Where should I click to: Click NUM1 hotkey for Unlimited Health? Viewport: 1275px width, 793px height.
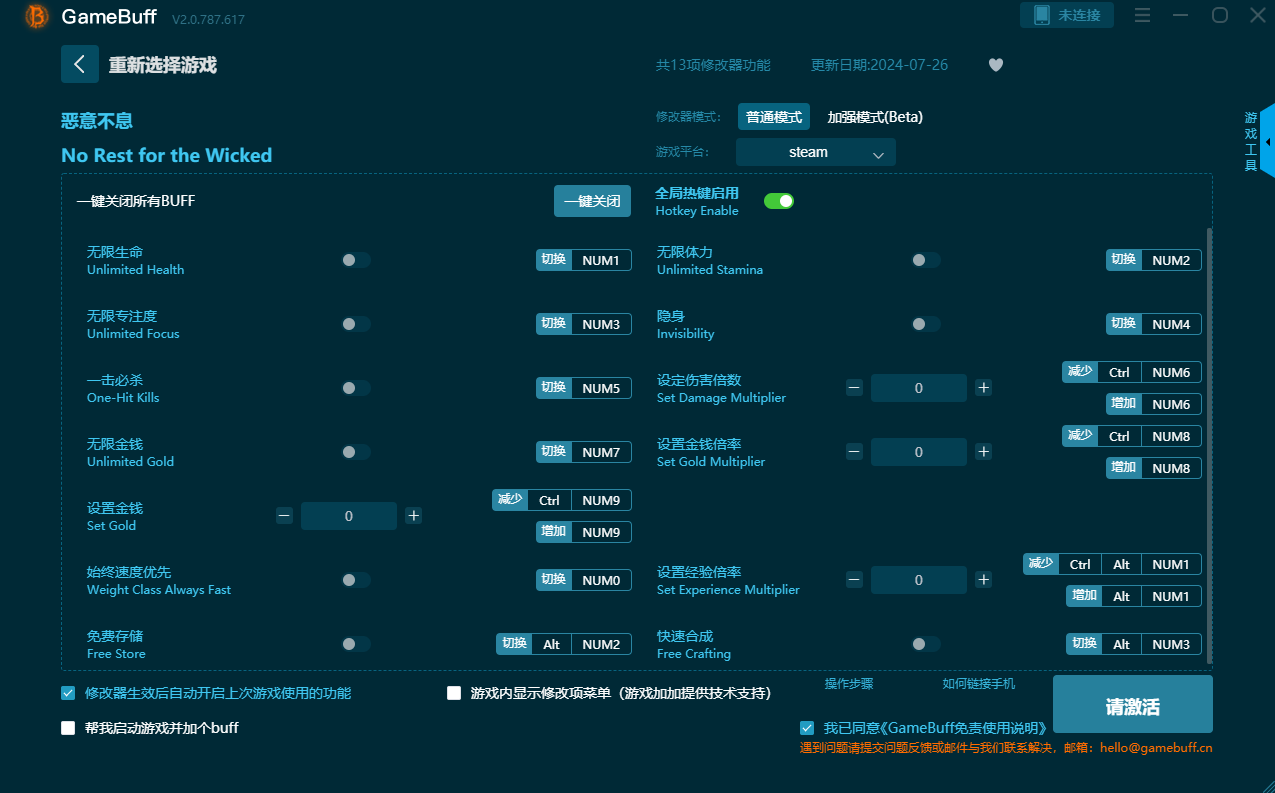(x=601, y=260)
